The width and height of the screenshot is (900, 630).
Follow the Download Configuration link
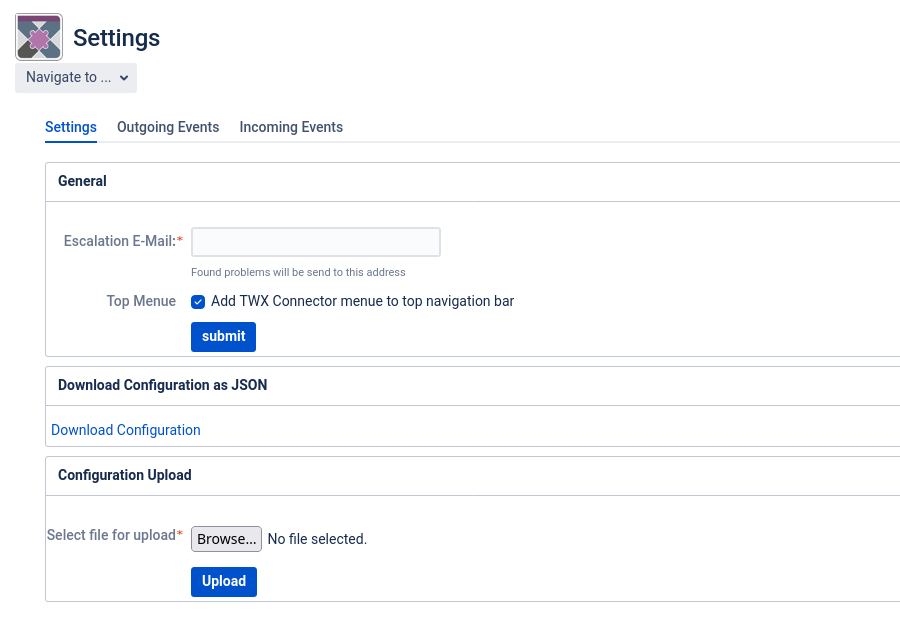[126, 430]
